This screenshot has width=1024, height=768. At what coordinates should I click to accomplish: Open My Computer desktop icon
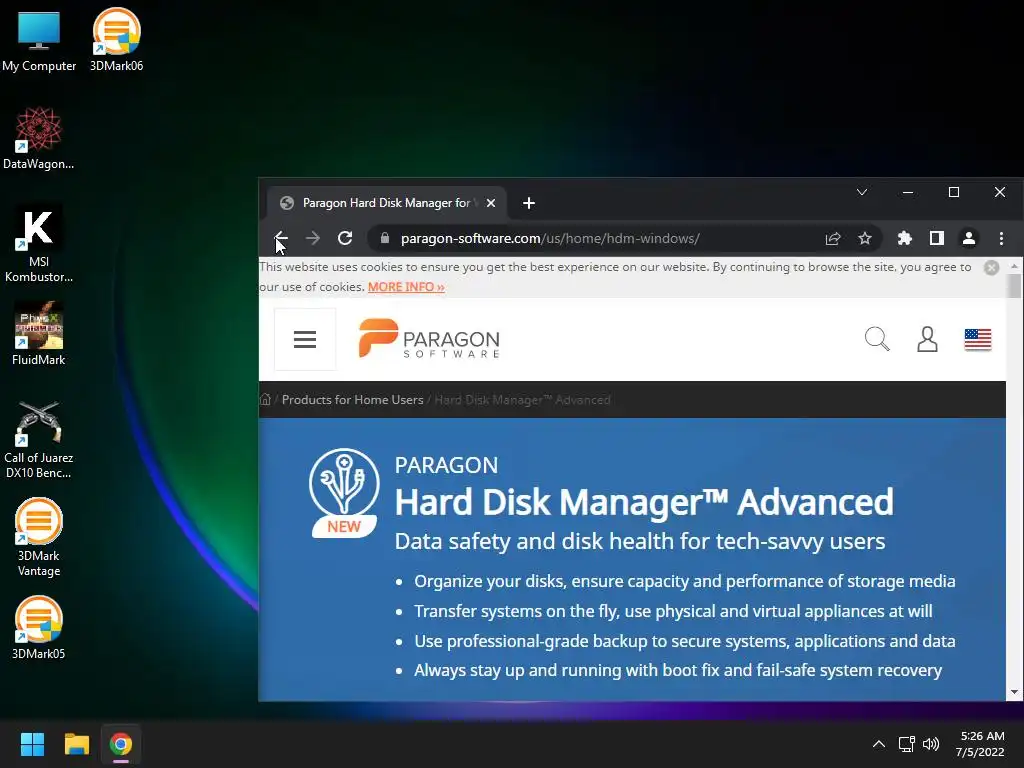click(39, 40)
